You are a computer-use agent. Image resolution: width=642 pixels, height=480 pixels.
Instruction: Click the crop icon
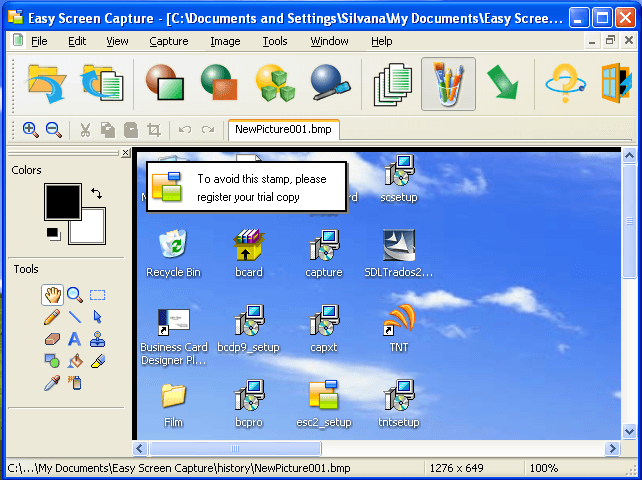(154, 130)
